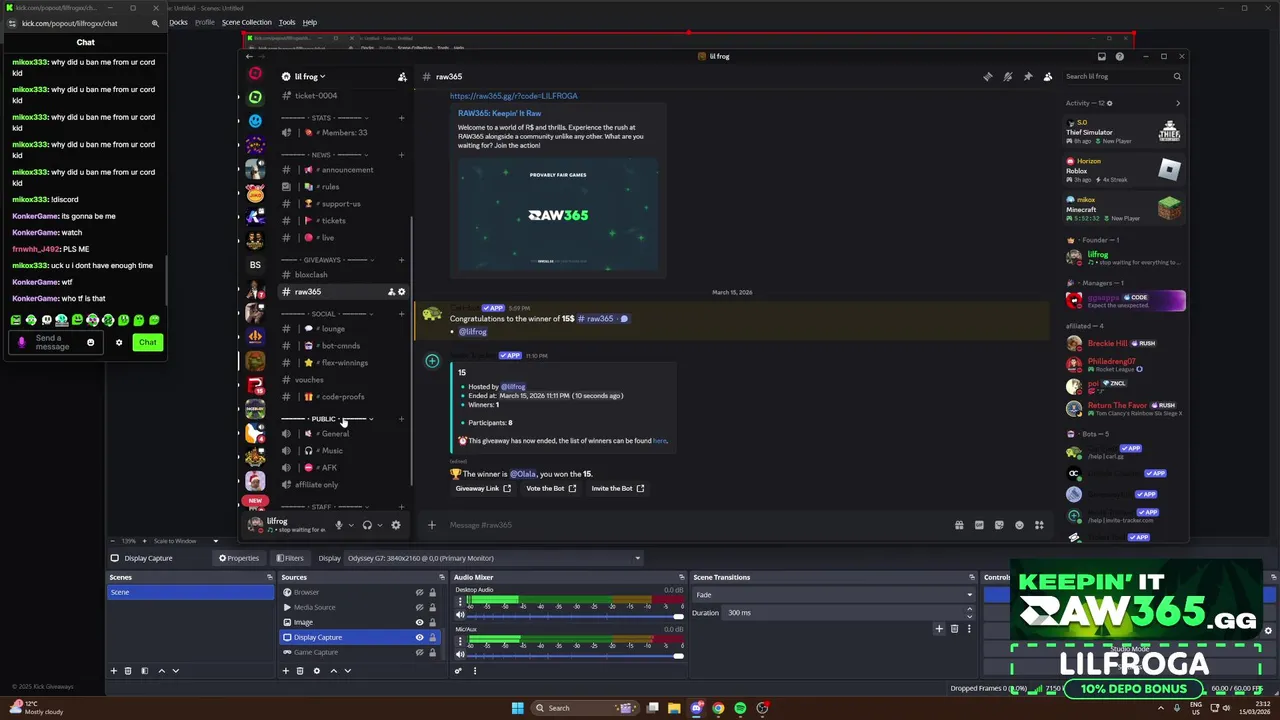Open Chrome from the Windows taskbar
This screenshot has width=1280, height=720.
pos(718,708)
